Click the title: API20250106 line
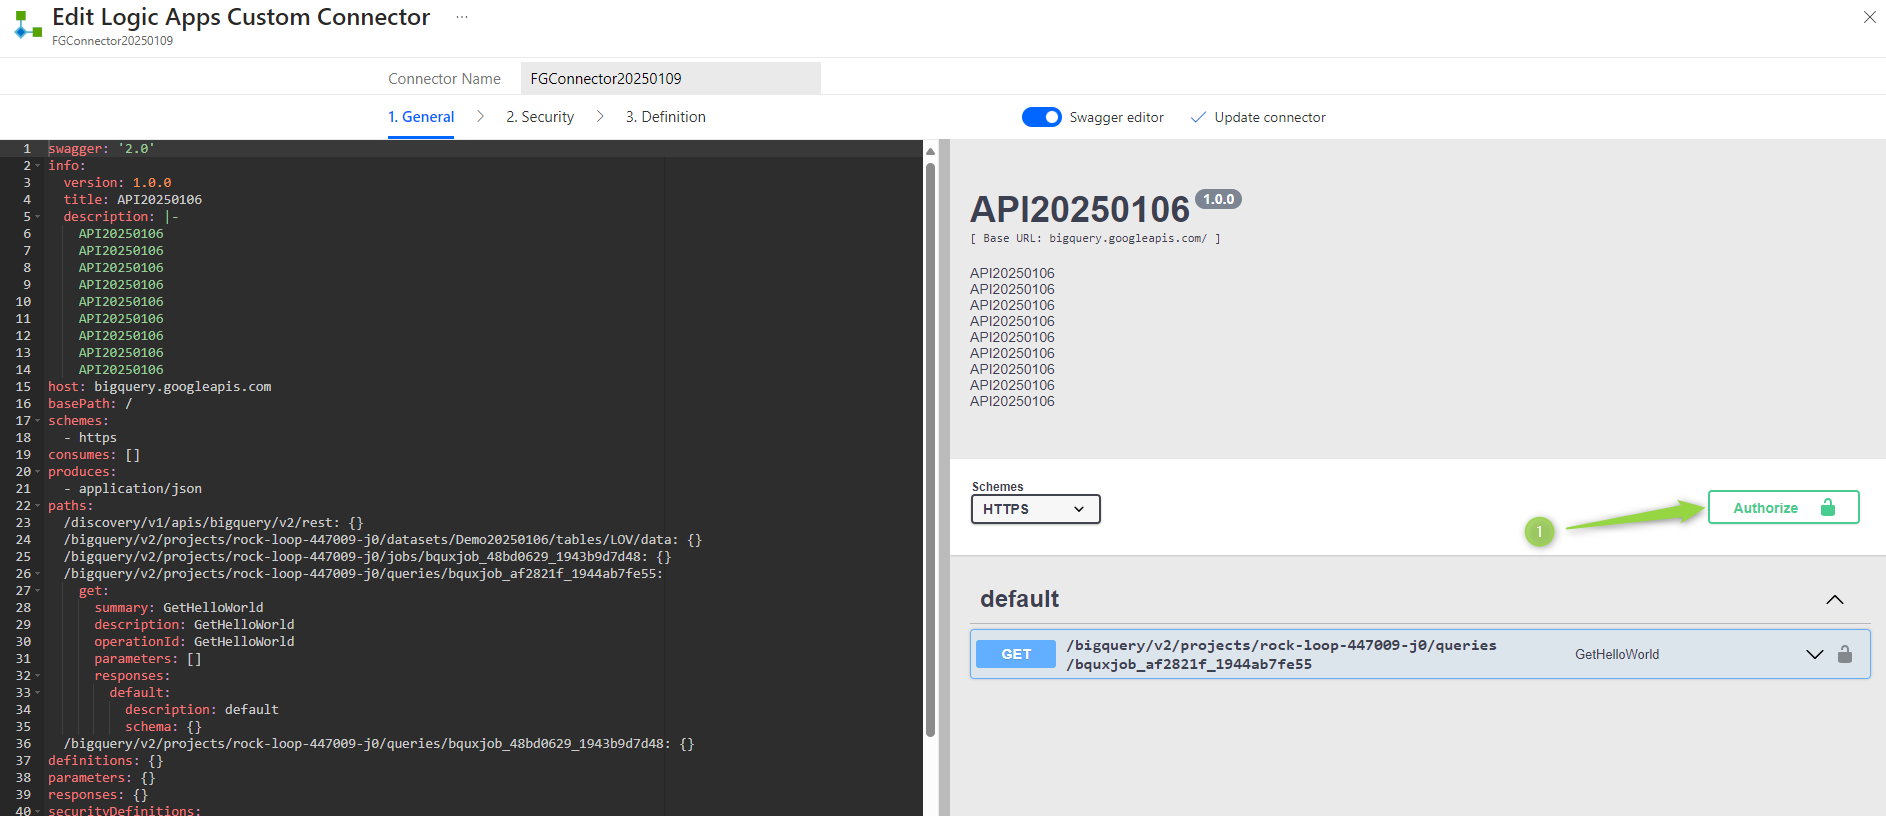 [x=133, y=200]
